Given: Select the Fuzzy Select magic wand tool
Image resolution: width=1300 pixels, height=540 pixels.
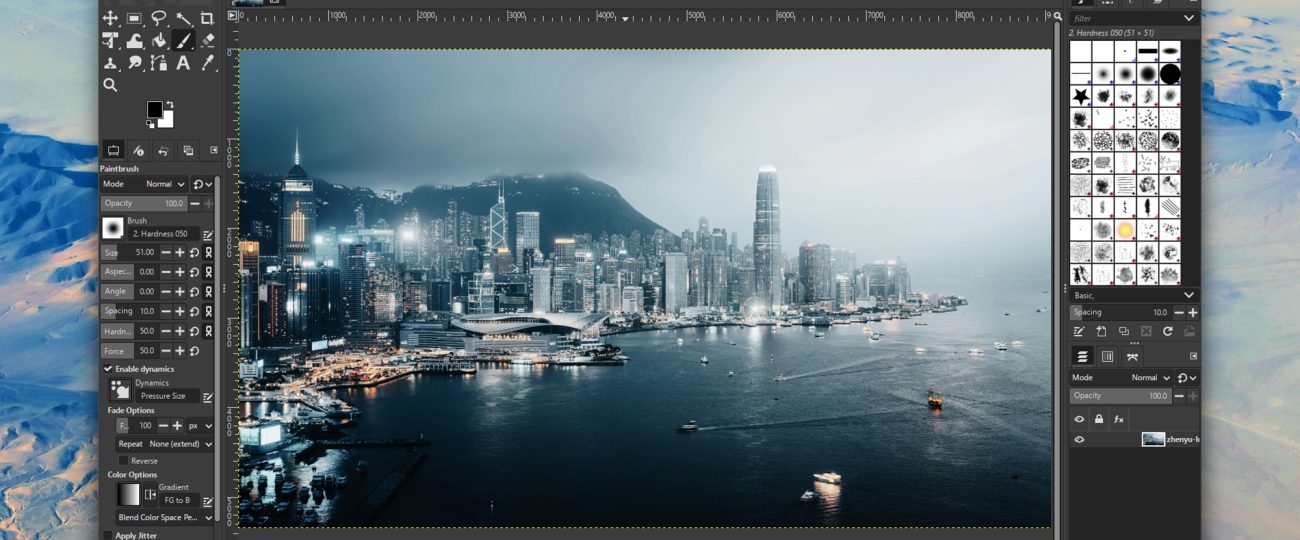Looking at the screenshot, I should click(183, 18).
